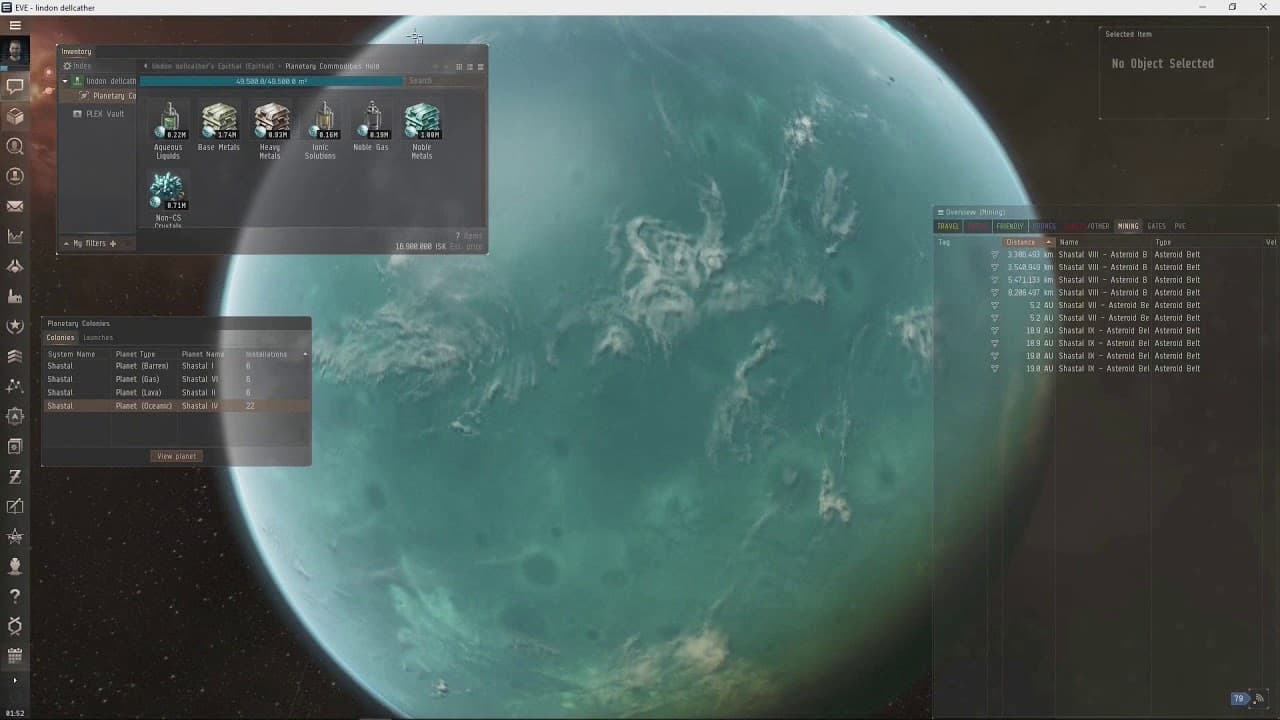Screen dimensions: 1280x720
Task: Go back in inventory breadcrumb arrow
Action: (x=146, y=66)
